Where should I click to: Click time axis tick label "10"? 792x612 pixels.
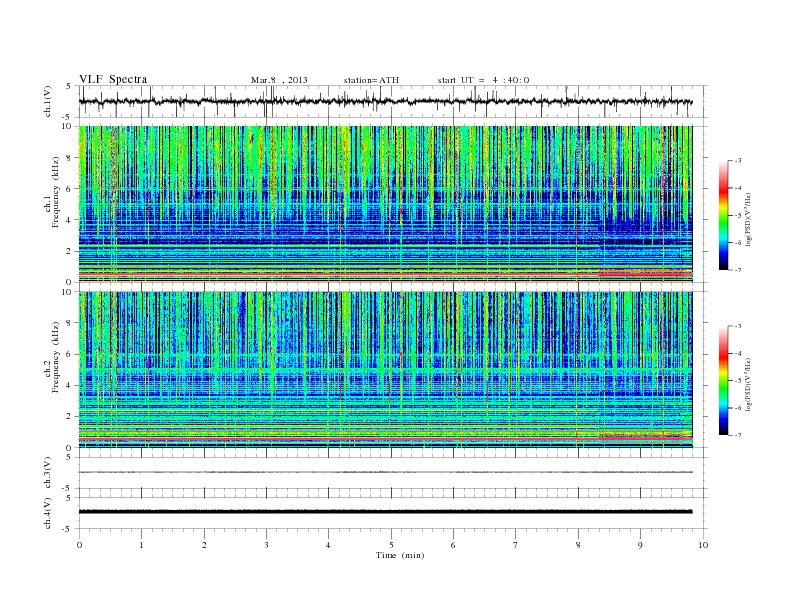click(703, 545)
